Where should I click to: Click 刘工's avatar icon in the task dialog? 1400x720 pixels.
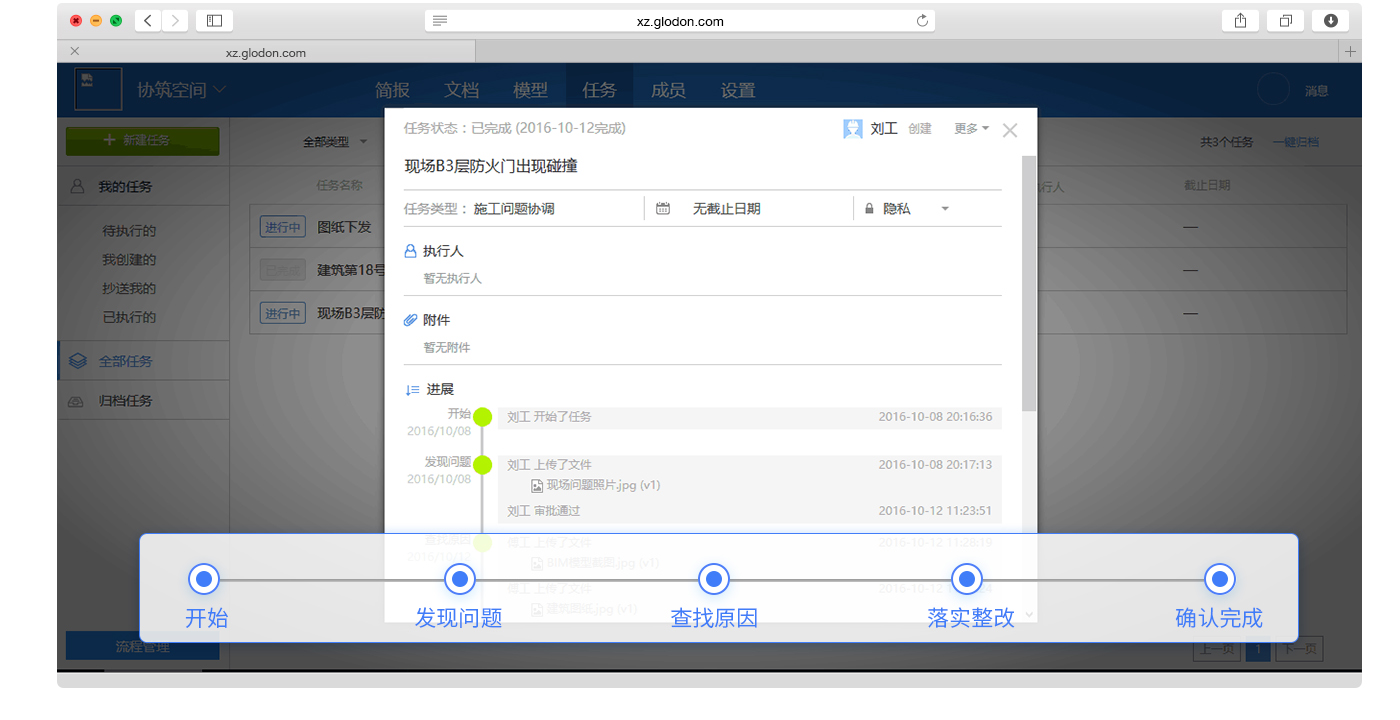pos(852,128)
